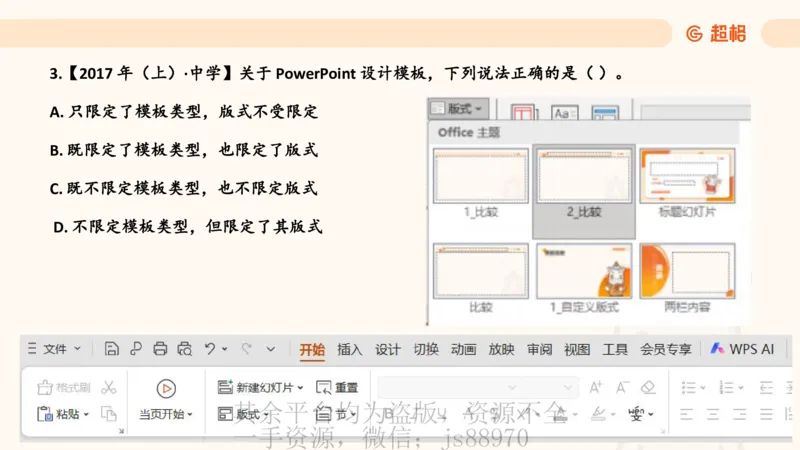Click the Aa text icon in slide image
Viewport: 800px width, 450px height.
pyautogui.click(x=564, y=113)
